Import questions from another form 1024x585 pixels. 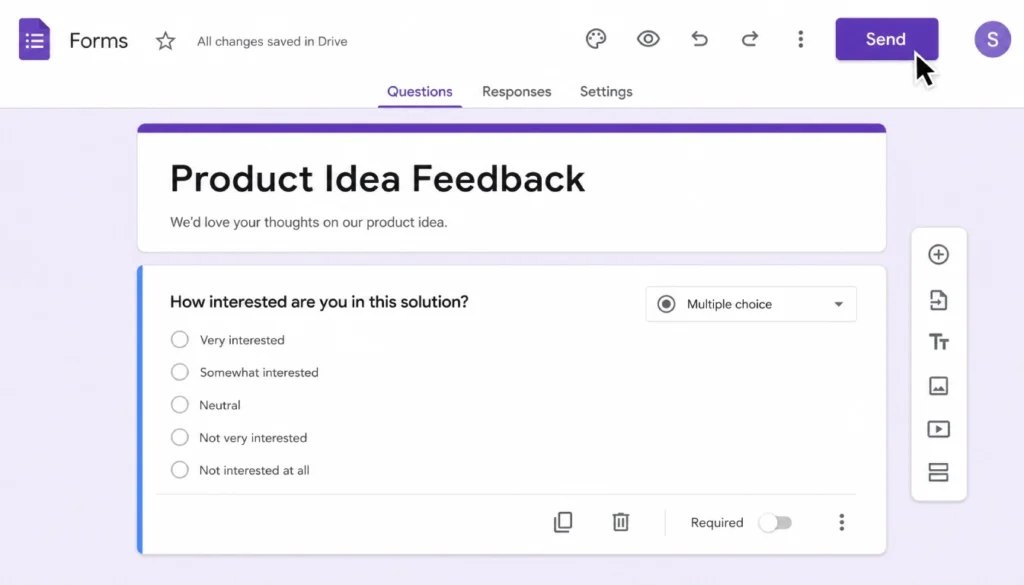(938, 300)
